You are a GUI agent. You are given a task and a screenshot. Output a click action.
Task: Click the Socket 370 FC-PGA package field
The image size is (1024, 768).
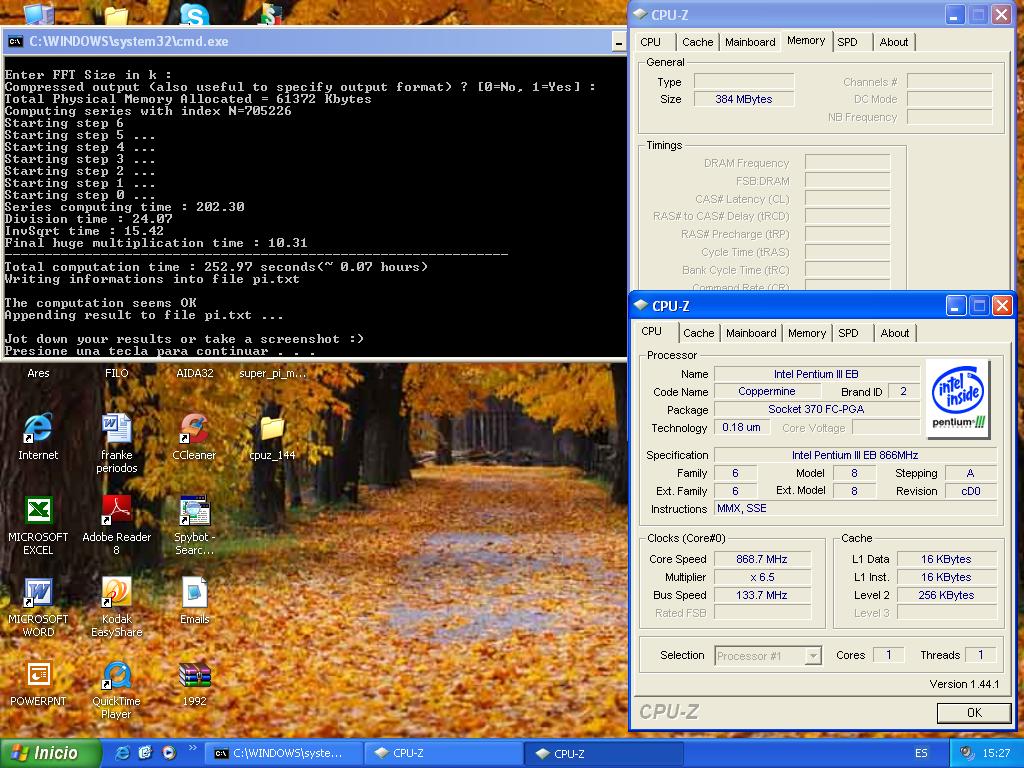tap(816, 409)
